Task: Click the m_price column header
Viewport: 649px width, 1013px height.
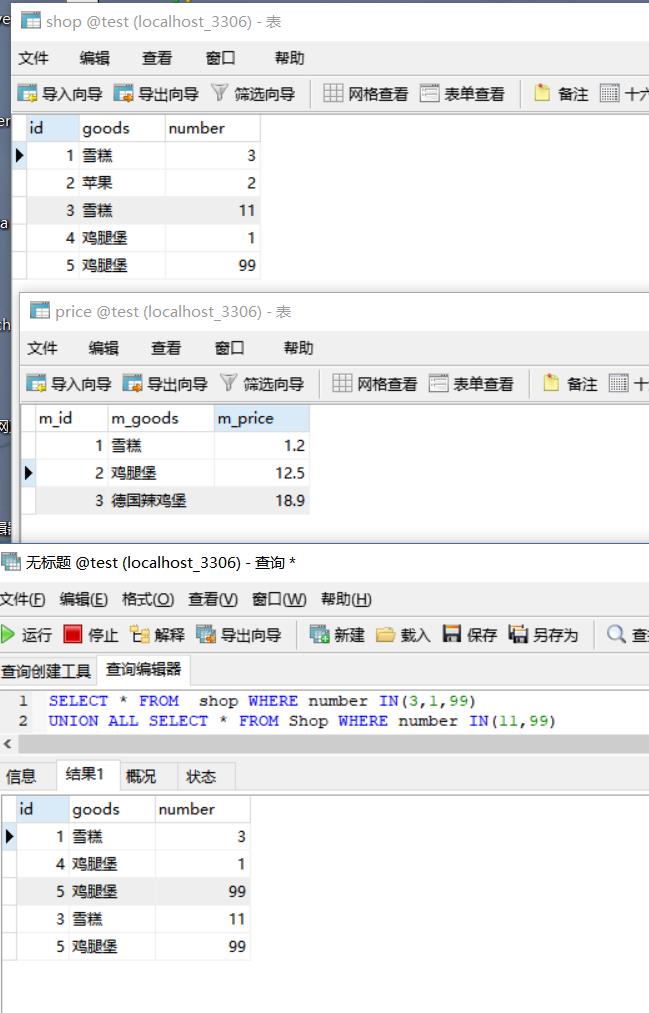Action: [x=246, y=418]
